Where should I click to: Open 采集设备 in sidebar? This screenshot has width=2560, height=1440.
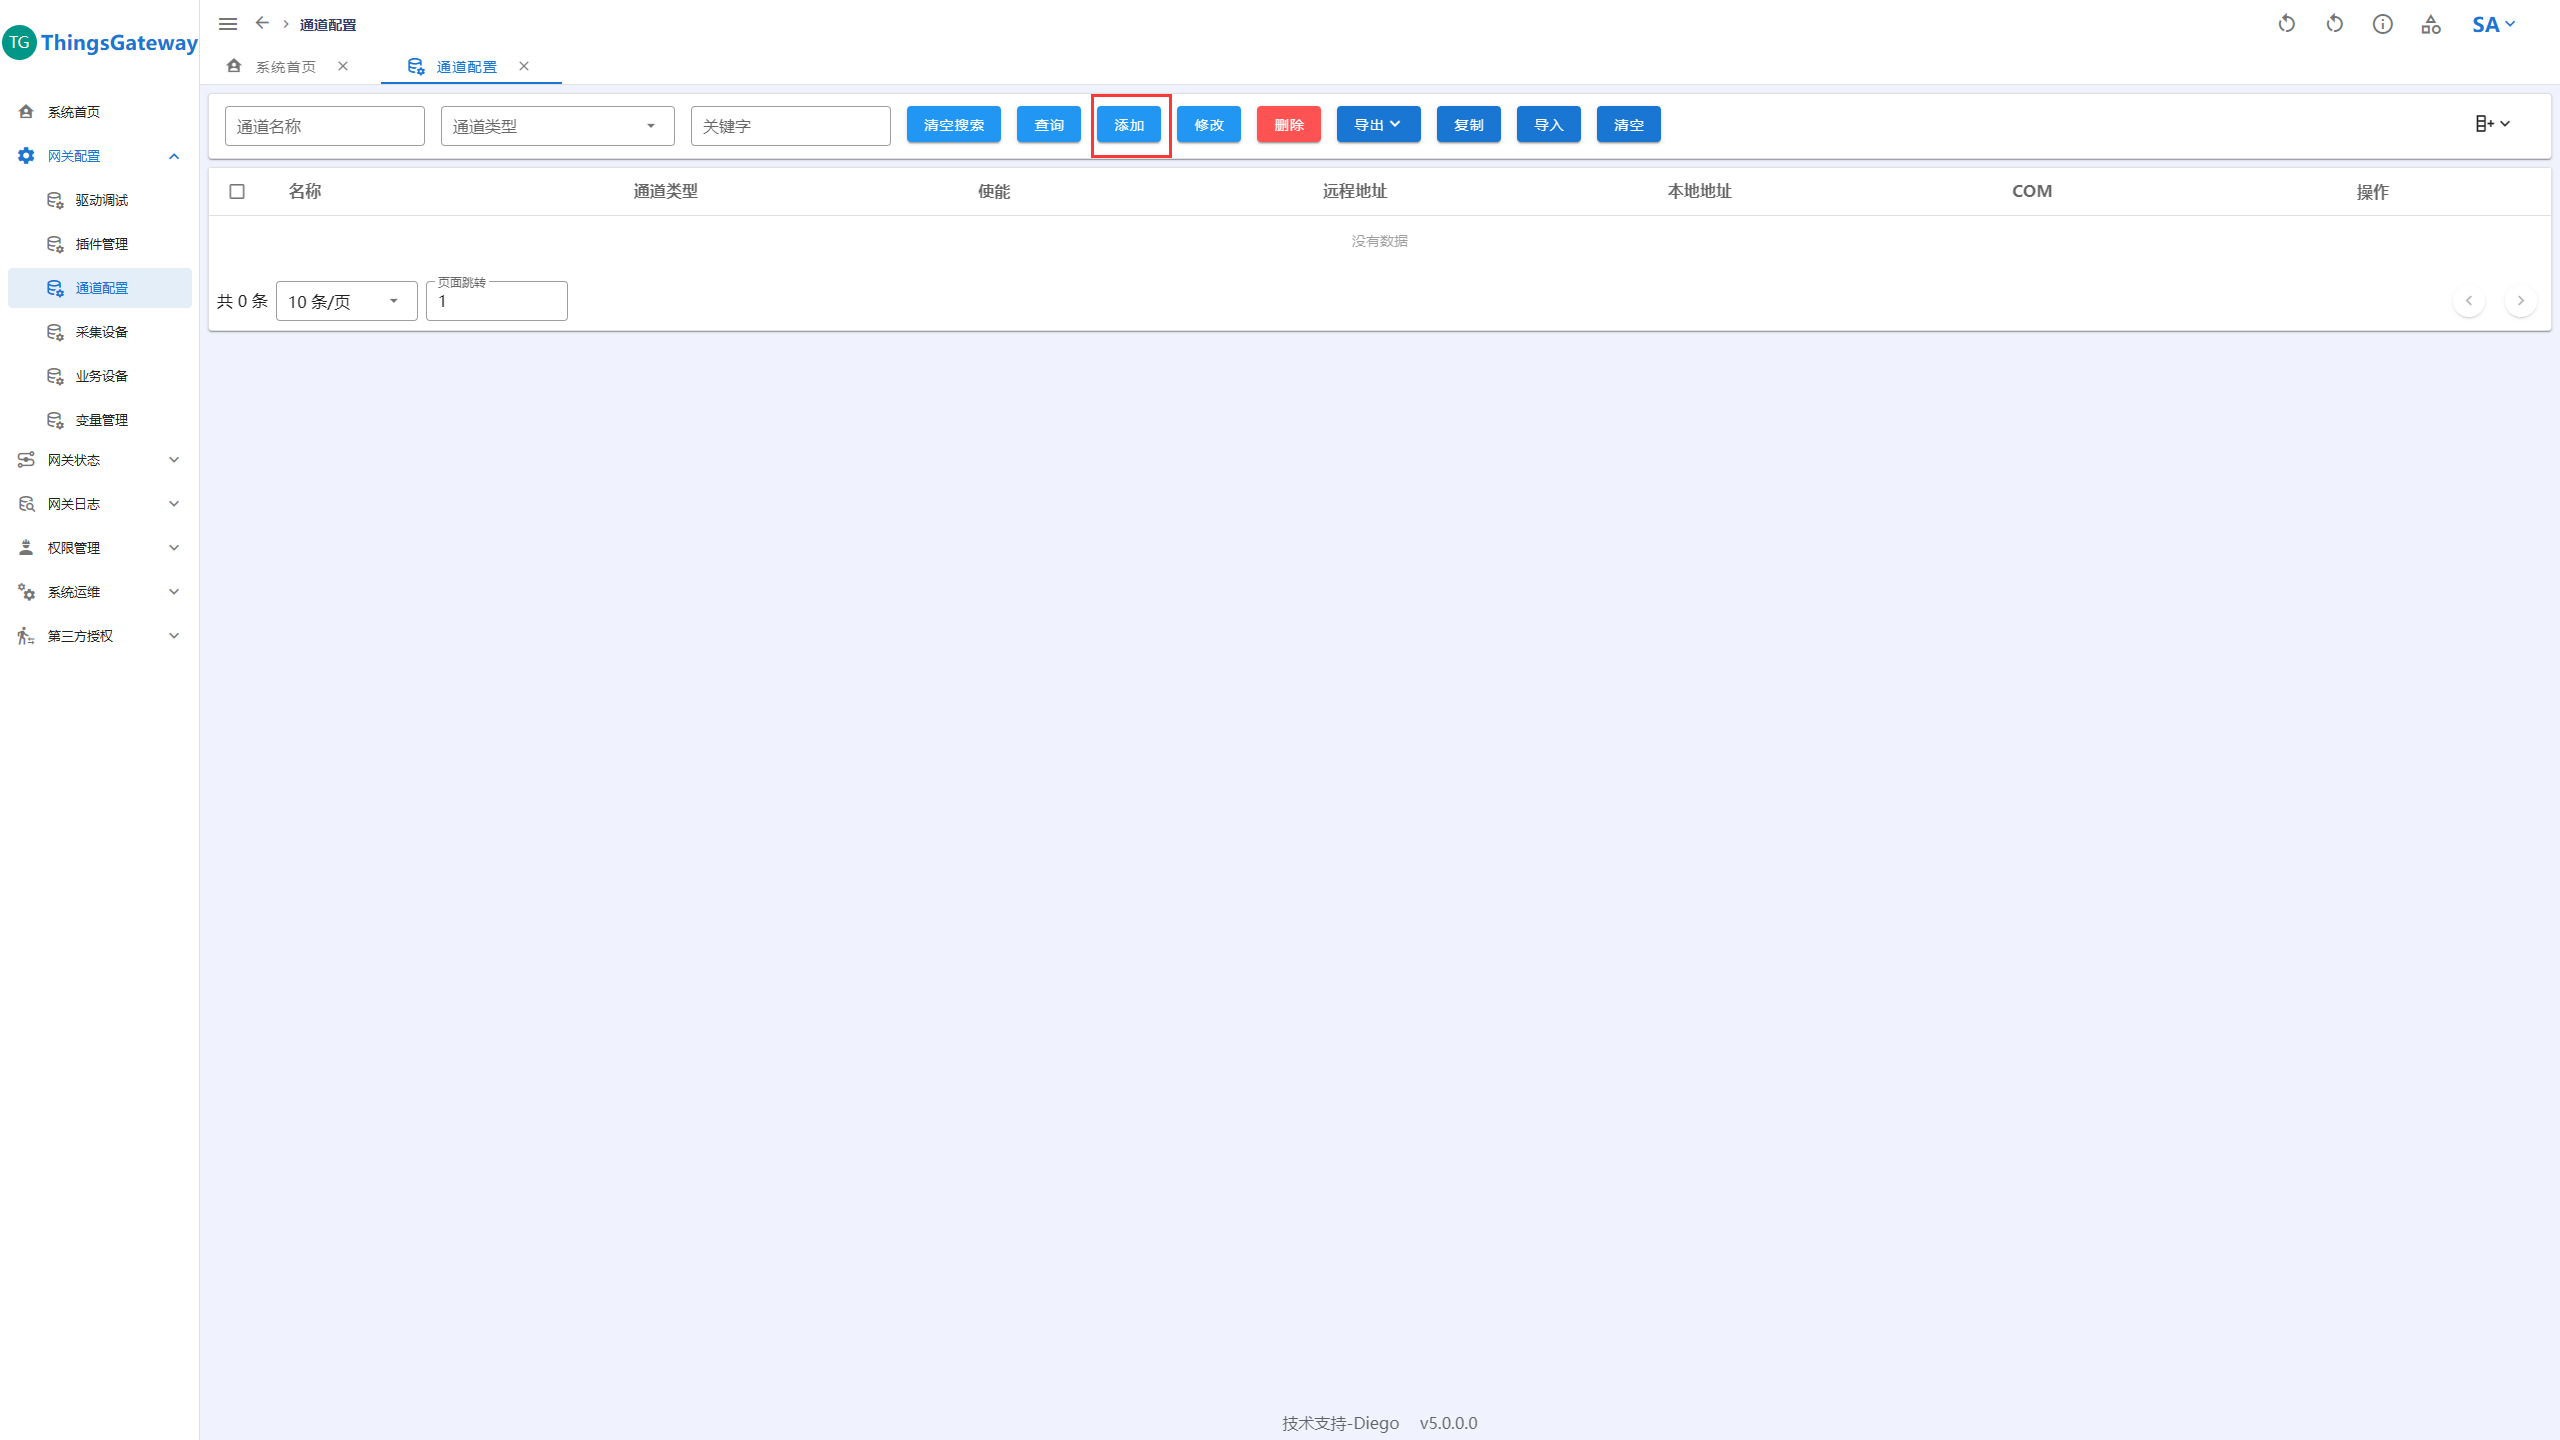click(101, 332)
